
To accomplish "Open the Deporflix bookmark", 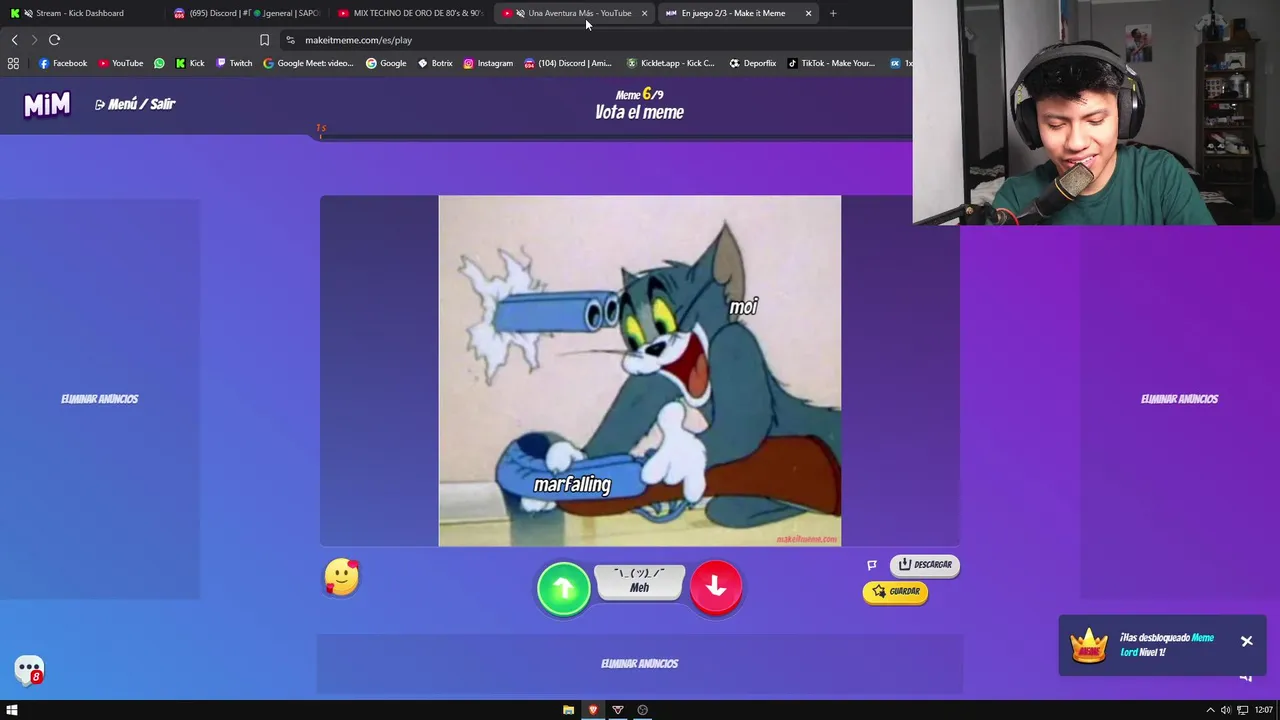I will pos(752,63).
